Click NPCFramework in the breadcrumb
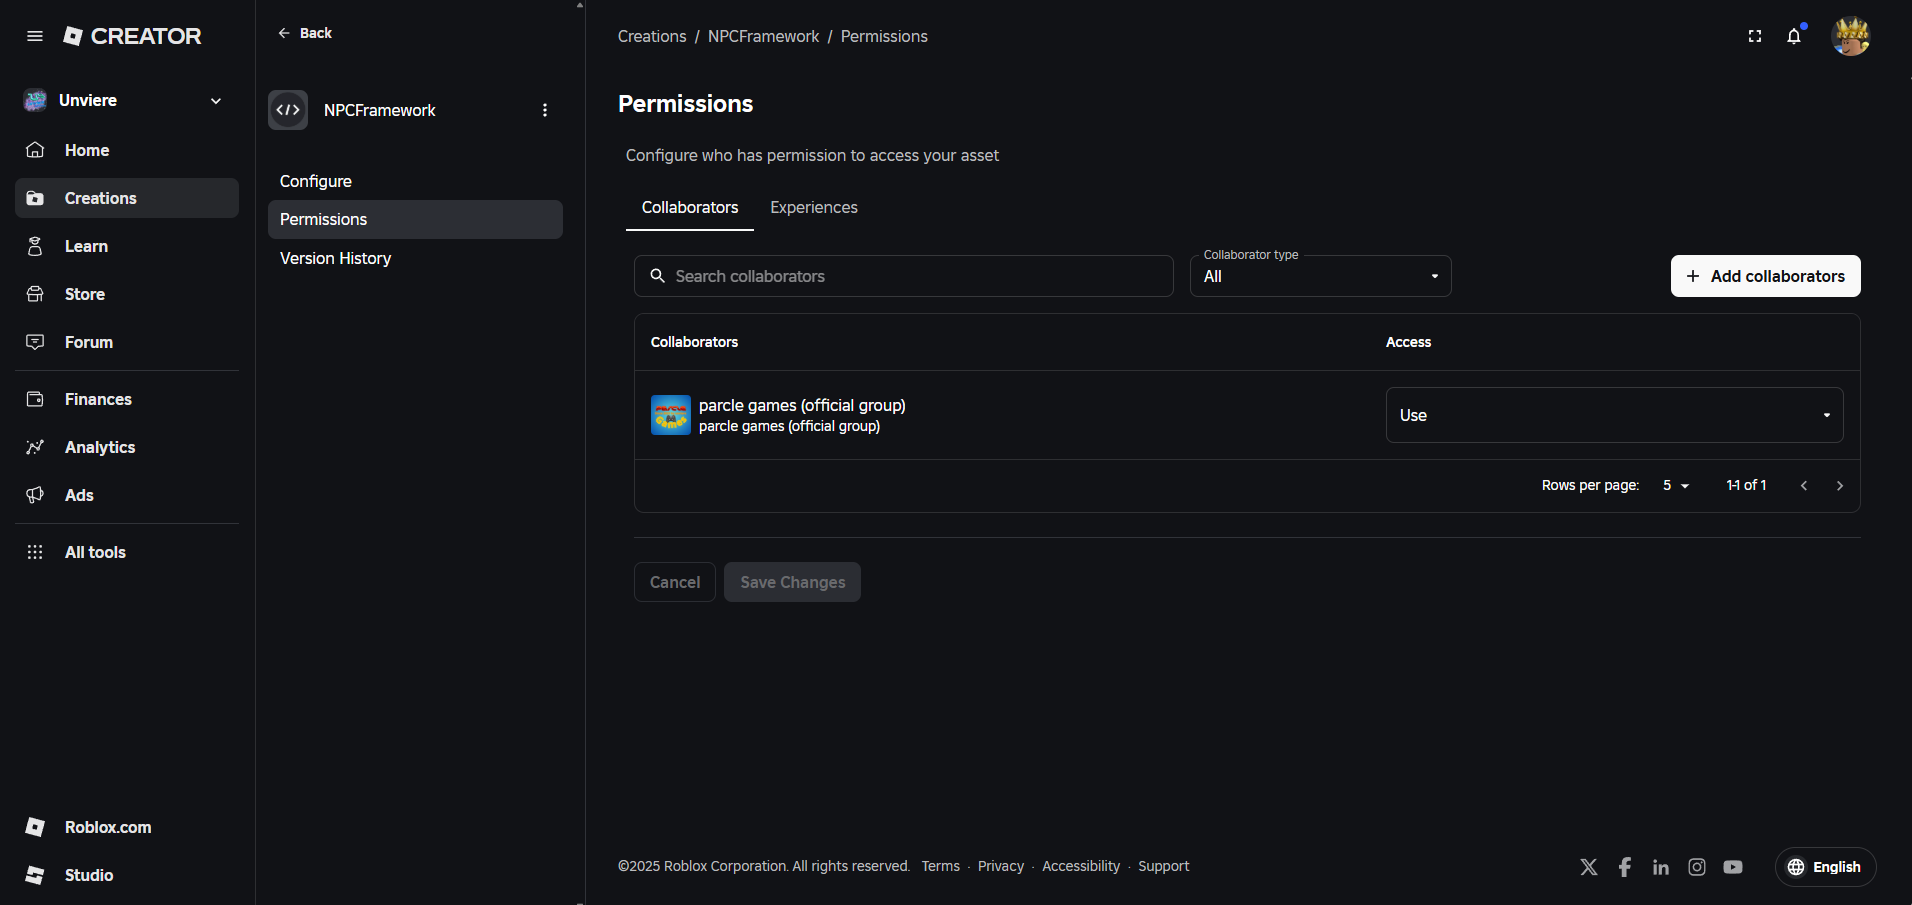Image resolution: width=1912 pixels, height=905 pixels. pyautogui.click(x=763, y=36)
